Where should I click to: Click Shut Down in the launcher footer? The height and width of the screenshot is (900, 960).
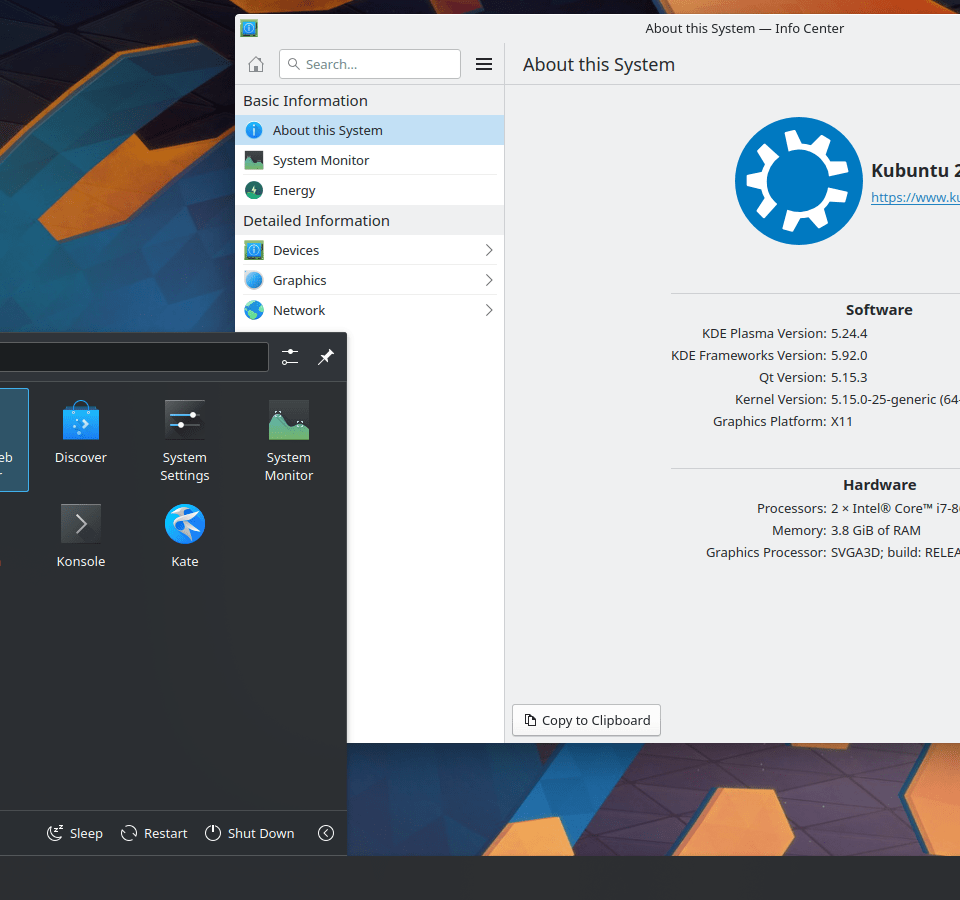coord(250,833)
